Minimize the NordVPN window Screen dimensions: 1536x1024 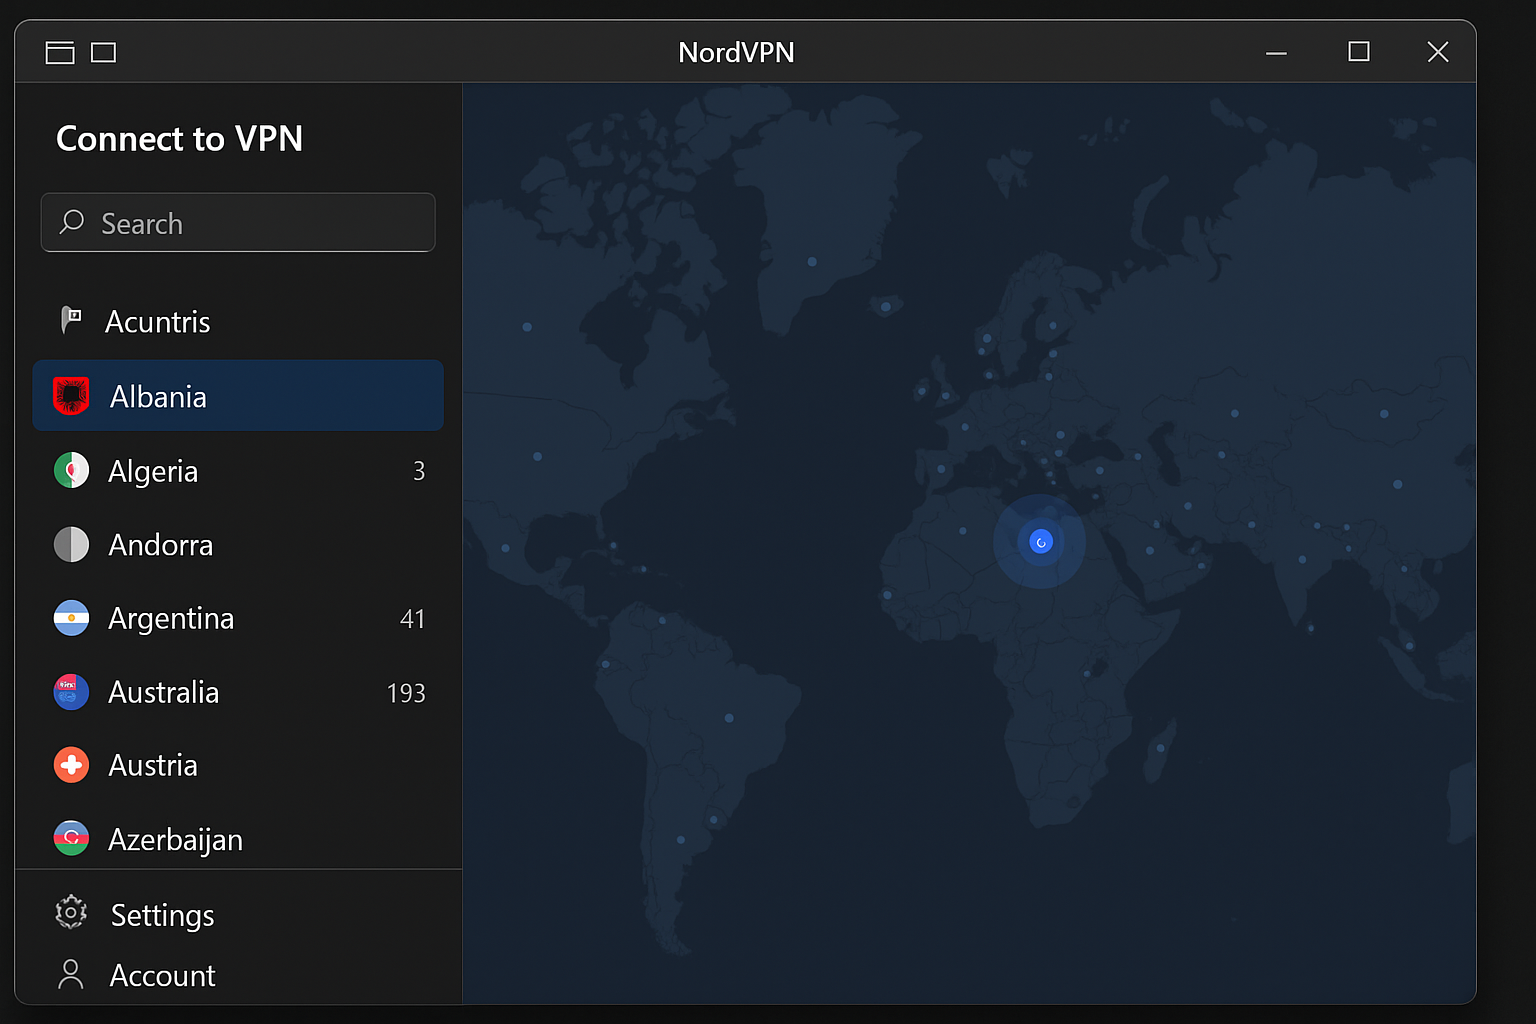pos(1276,52)
